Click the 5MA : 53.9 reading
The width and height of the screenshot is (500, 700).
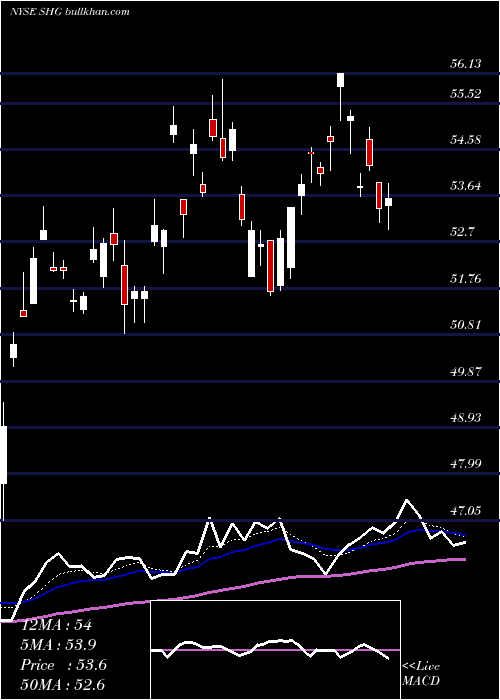(58, 645)
